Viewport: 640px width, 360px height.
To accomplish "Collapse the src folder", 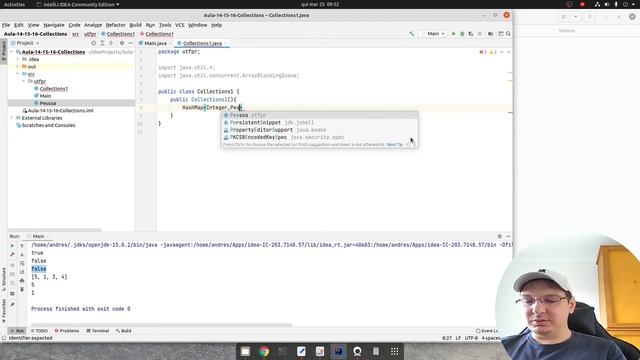I will point(18,74).
